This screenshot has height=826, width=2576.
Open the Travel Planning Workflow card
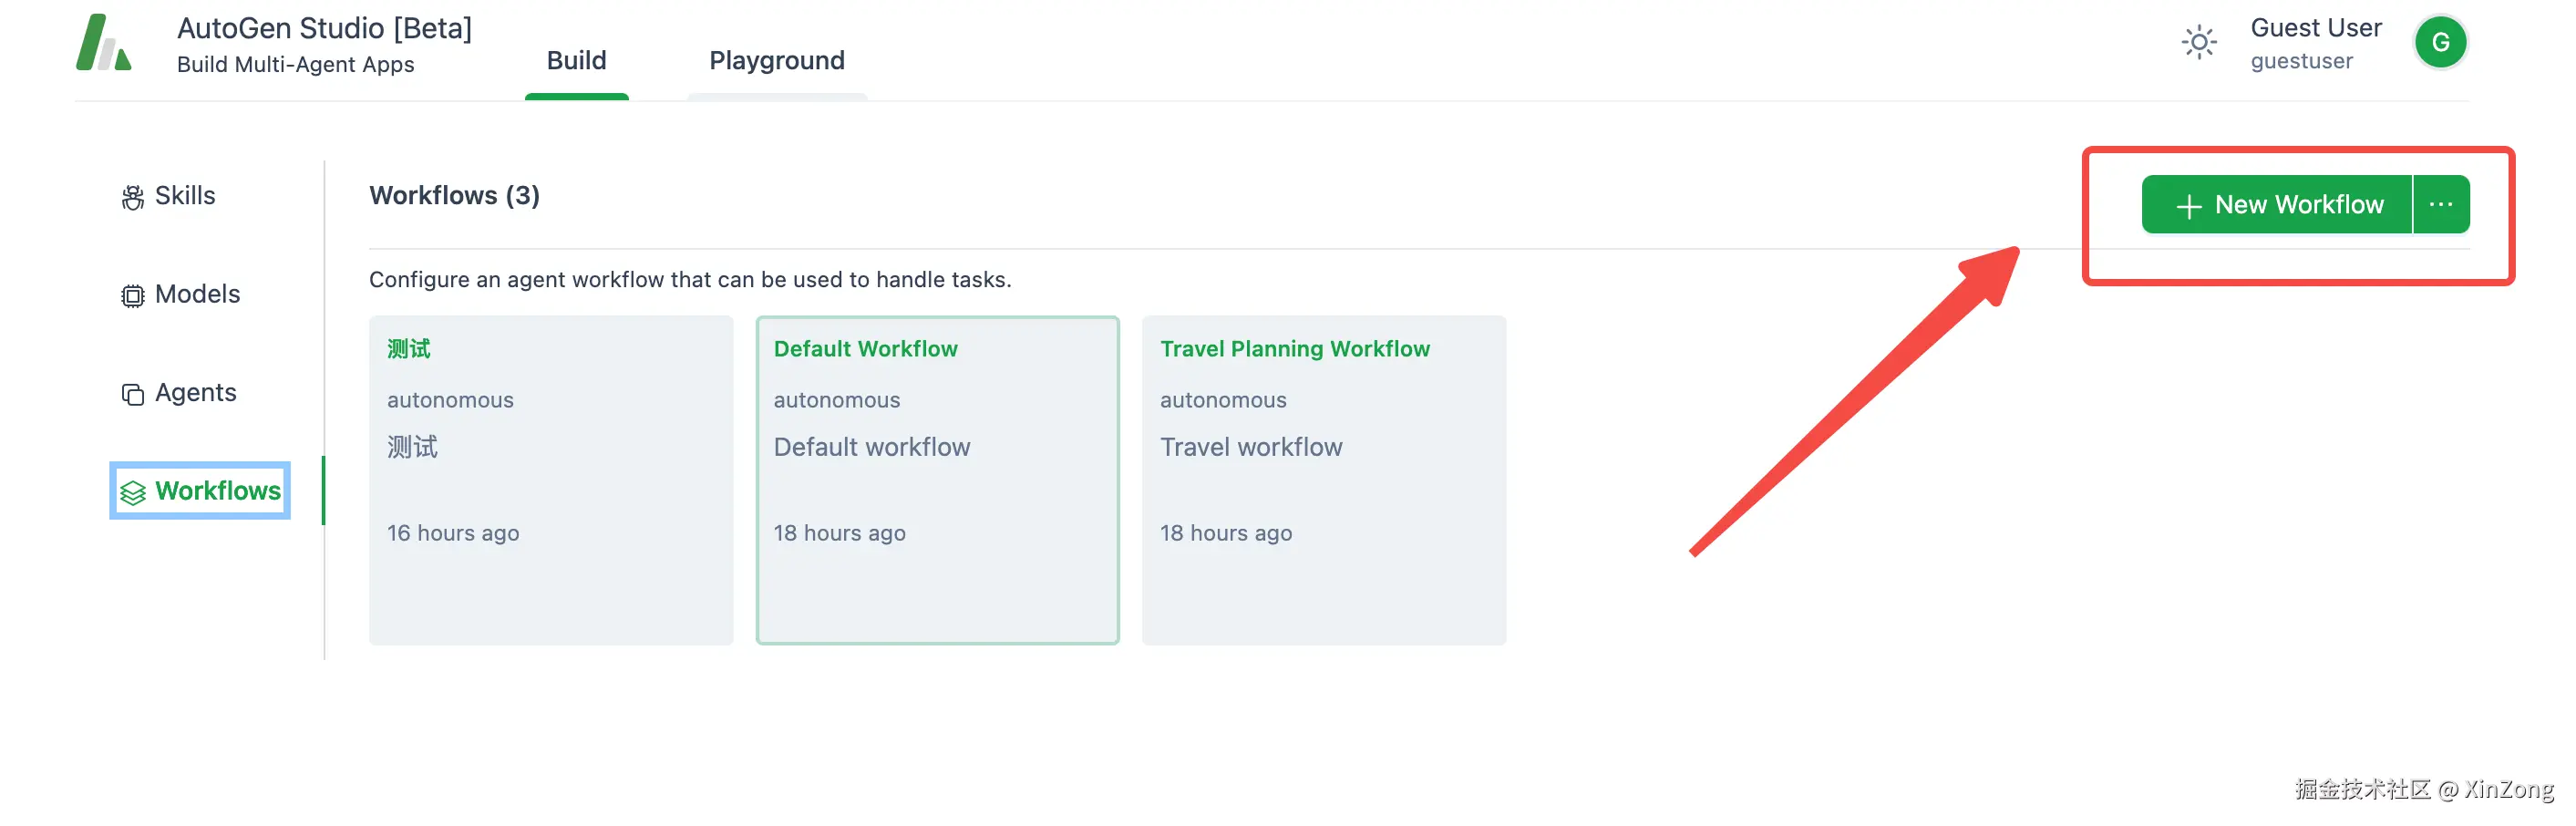[1323, 480]
